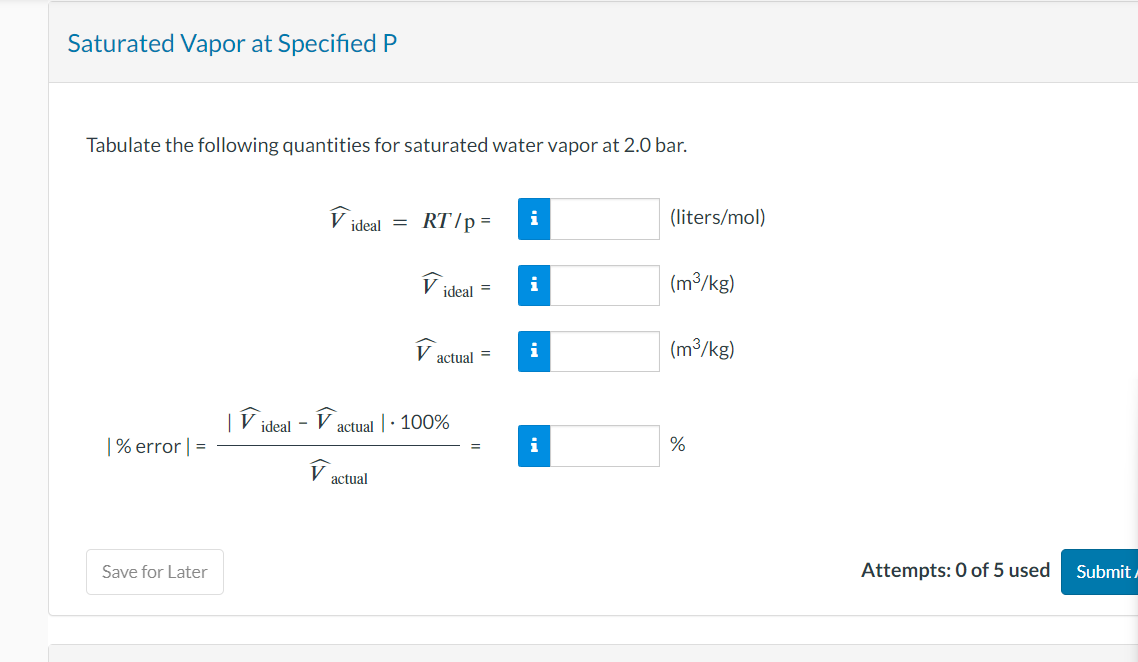Click the % unit label after error field
Image resolution: width=1138 pixels, height=662 pixels.
[677, 445]
